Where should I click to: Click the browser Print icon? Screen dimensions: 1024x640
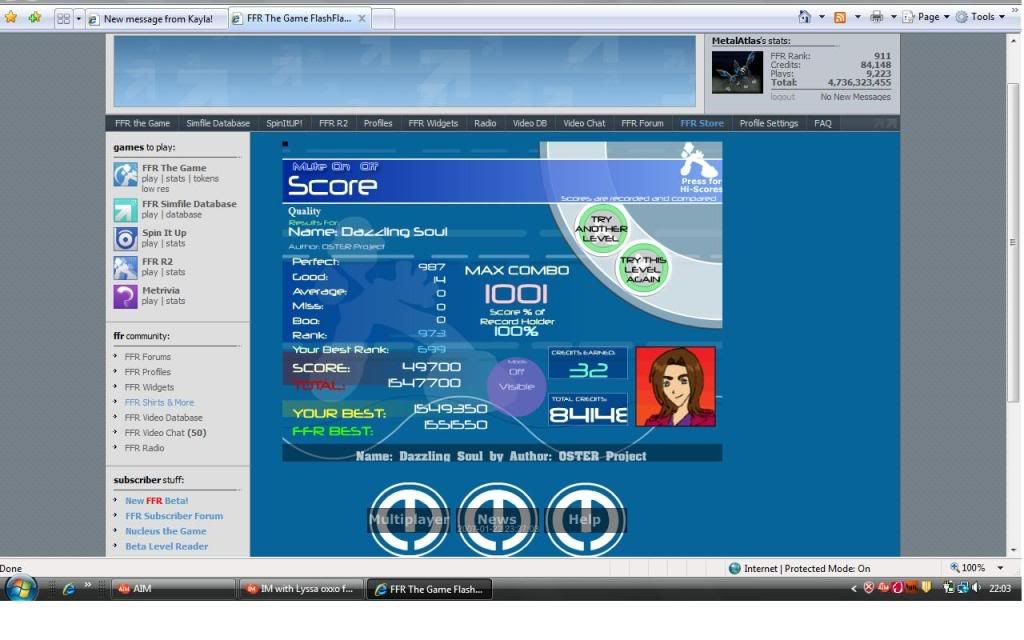(876, 17)
